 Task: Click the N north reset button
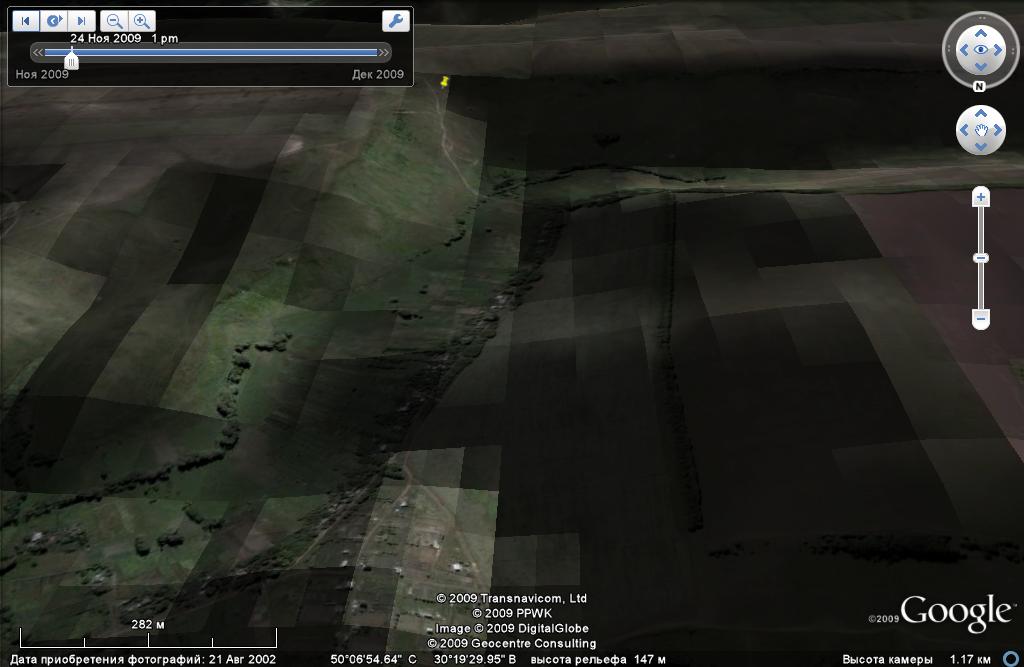tap(980, 87)
